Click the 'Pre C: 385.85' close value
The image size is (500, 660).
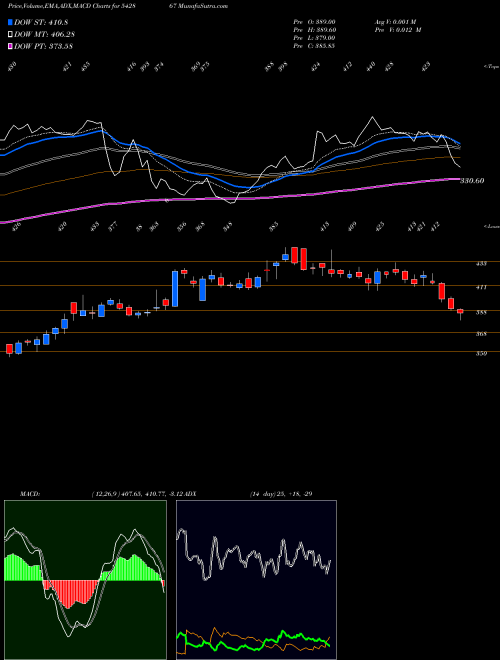314,46
